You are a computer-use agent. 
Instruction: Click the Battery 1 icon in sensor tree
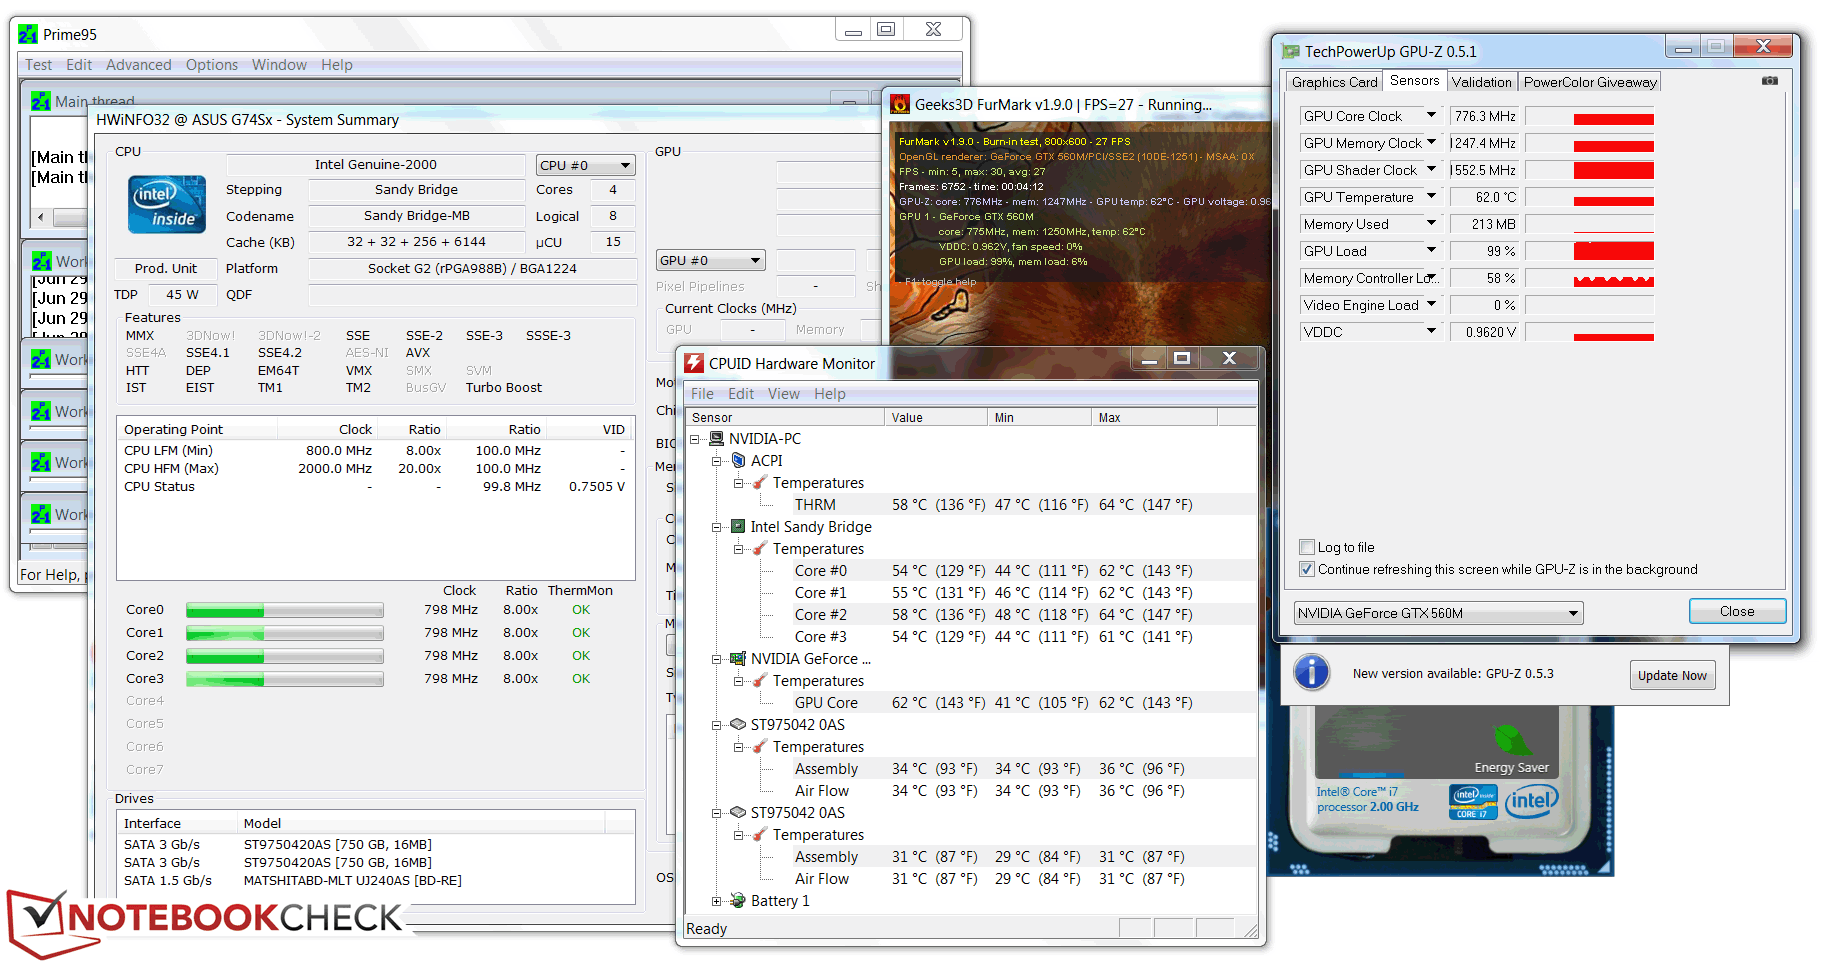tap(737, 900)
